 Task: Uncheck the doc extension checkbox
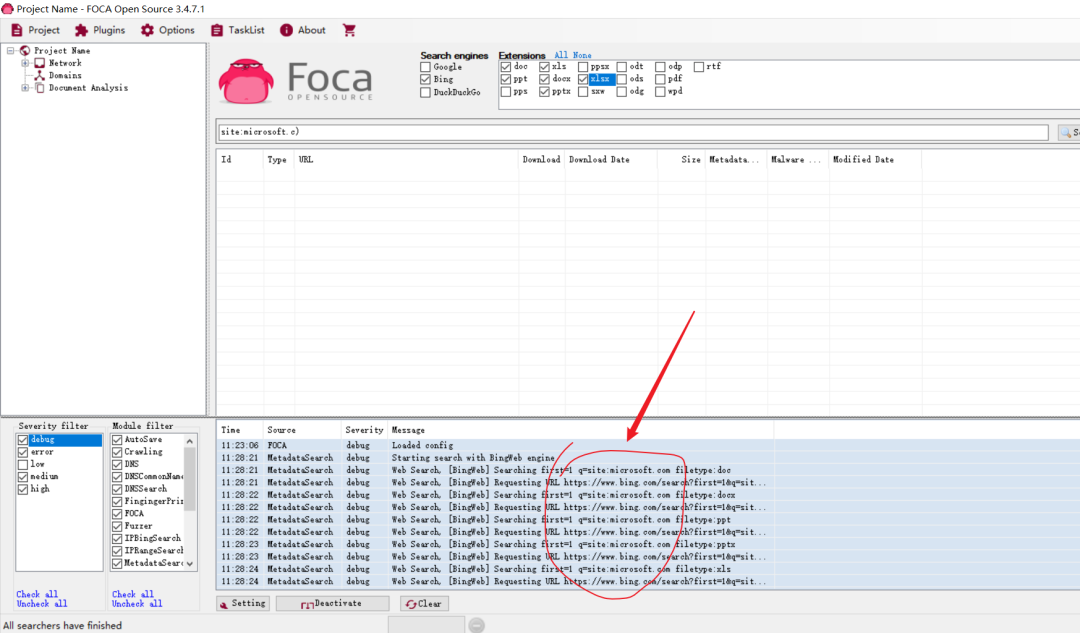click(506, 67)
